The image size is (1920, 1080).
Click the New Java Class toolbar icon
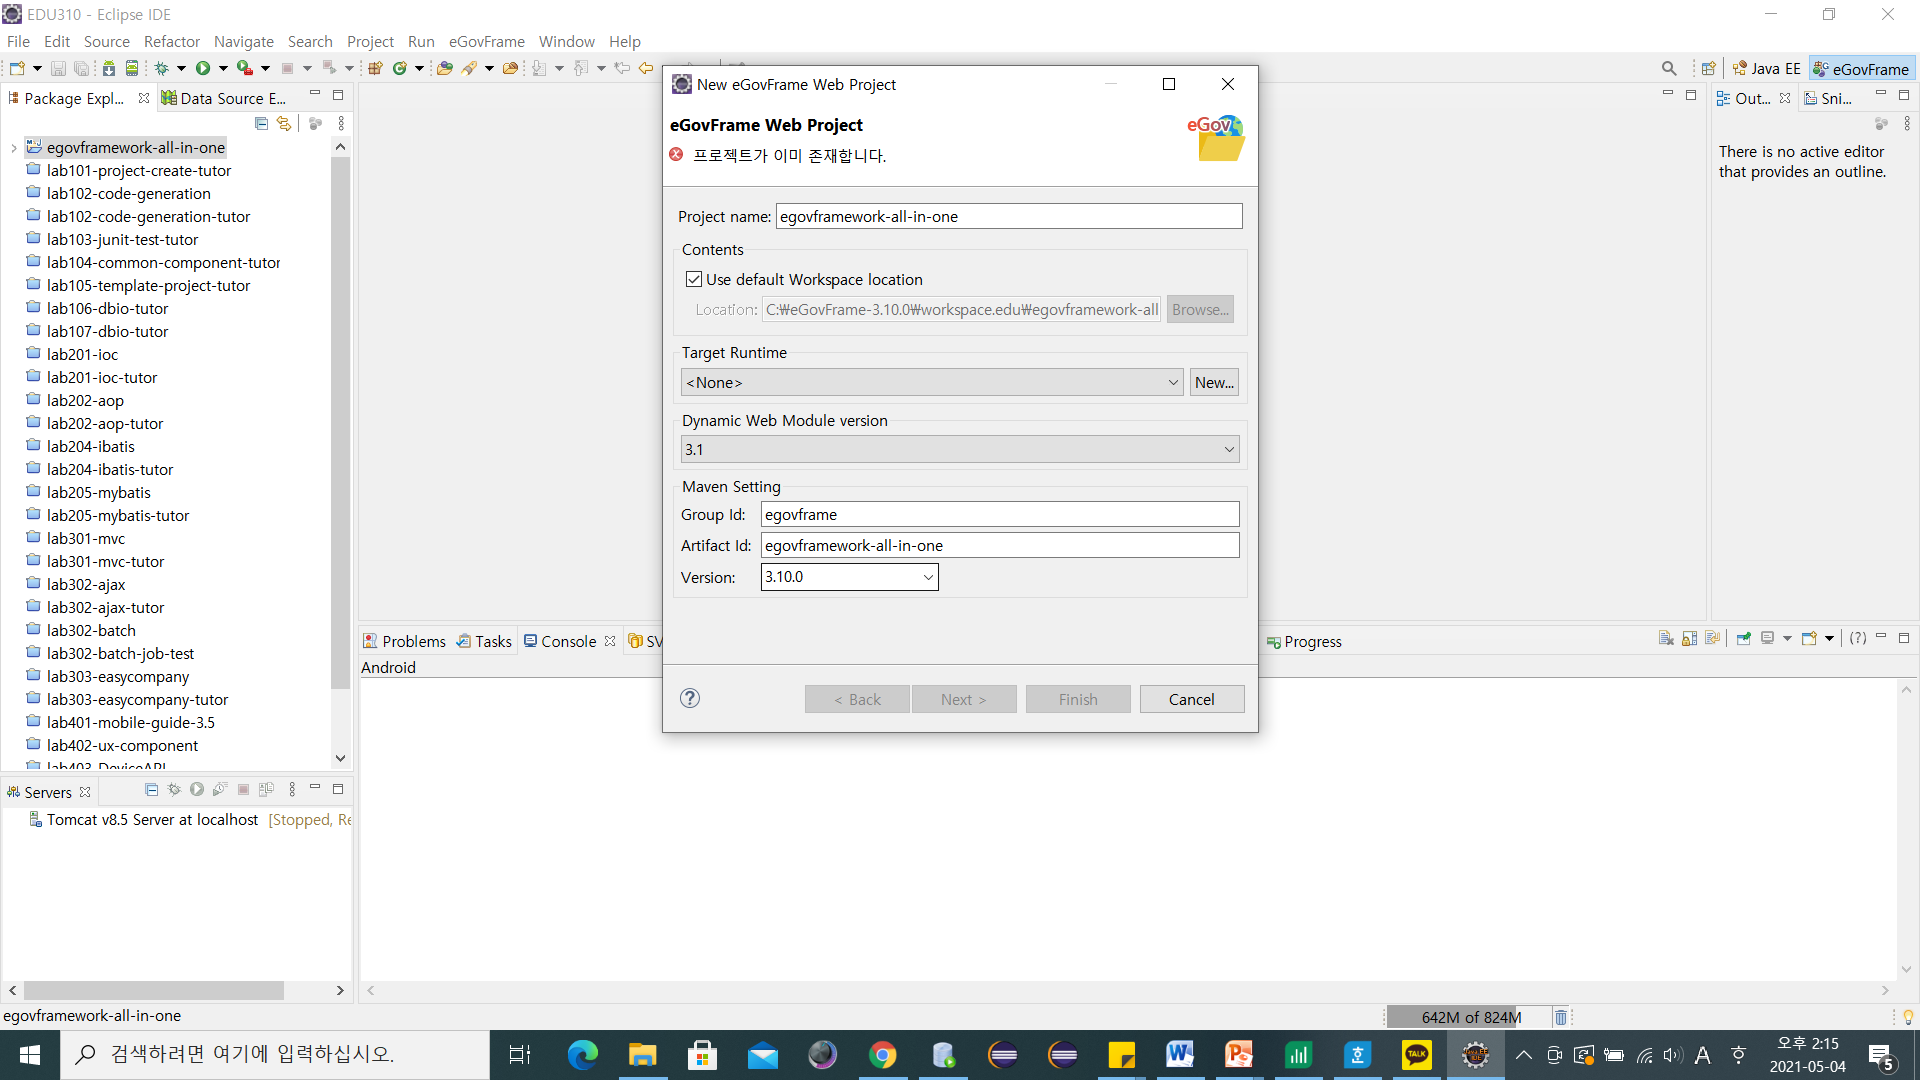click(x=400, y=68)
